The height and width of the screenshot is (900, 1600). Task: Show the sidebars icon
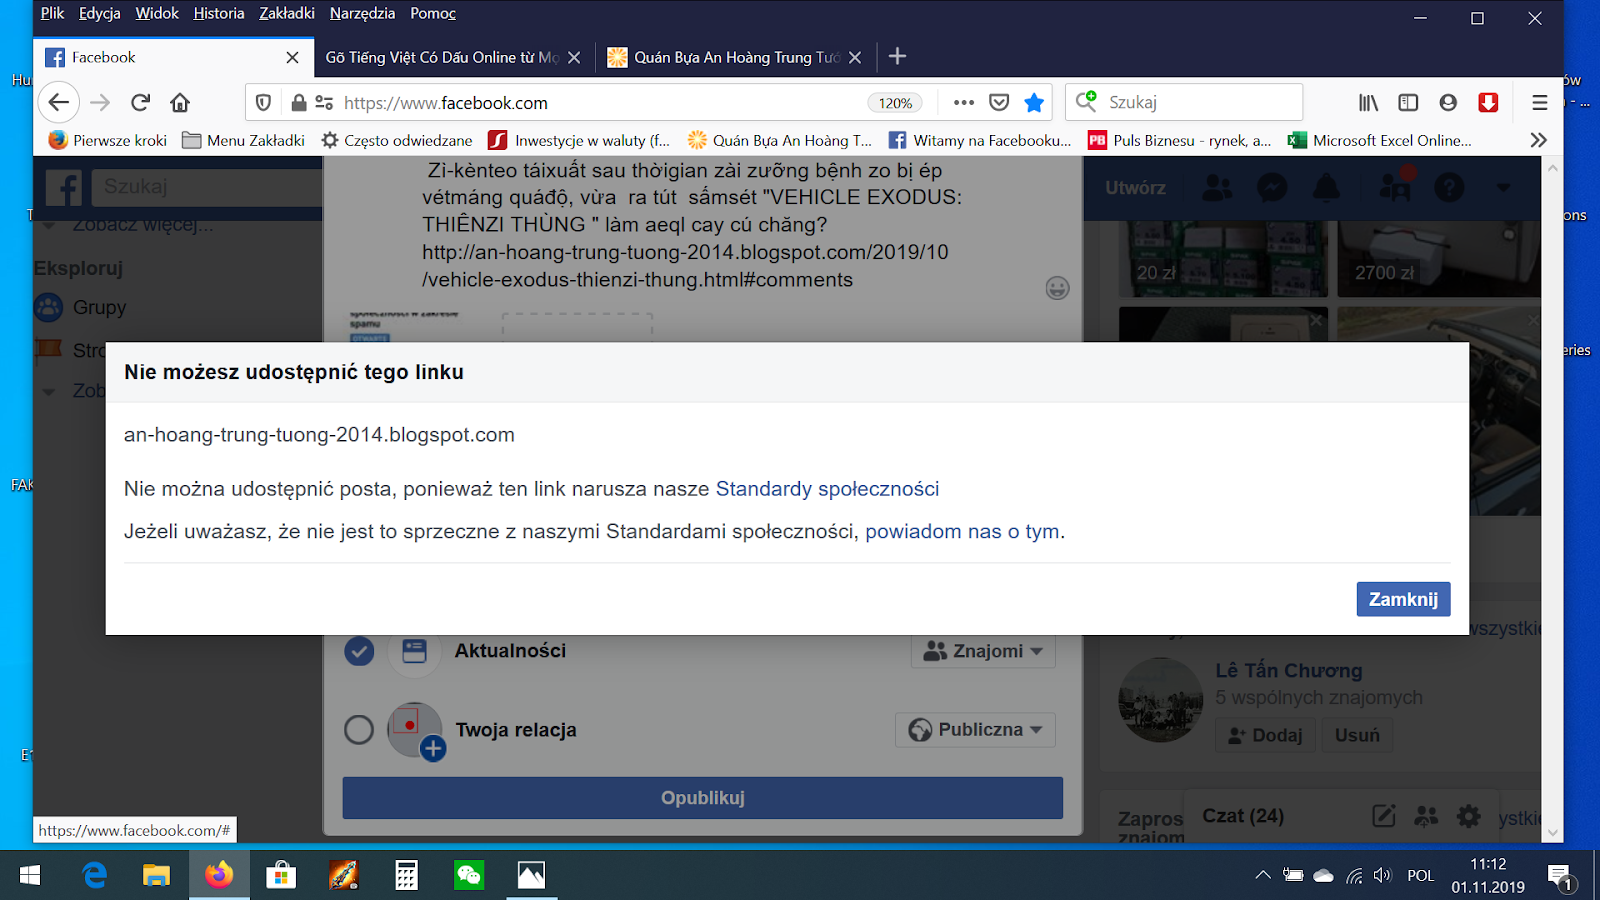(1408, 102)
